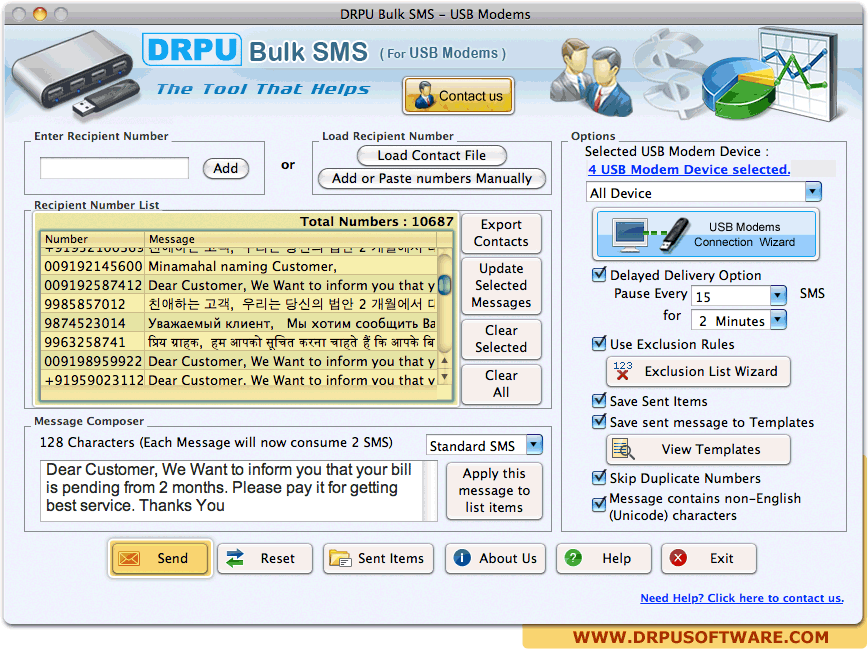Click the Message column header

[x=291, y=239]
